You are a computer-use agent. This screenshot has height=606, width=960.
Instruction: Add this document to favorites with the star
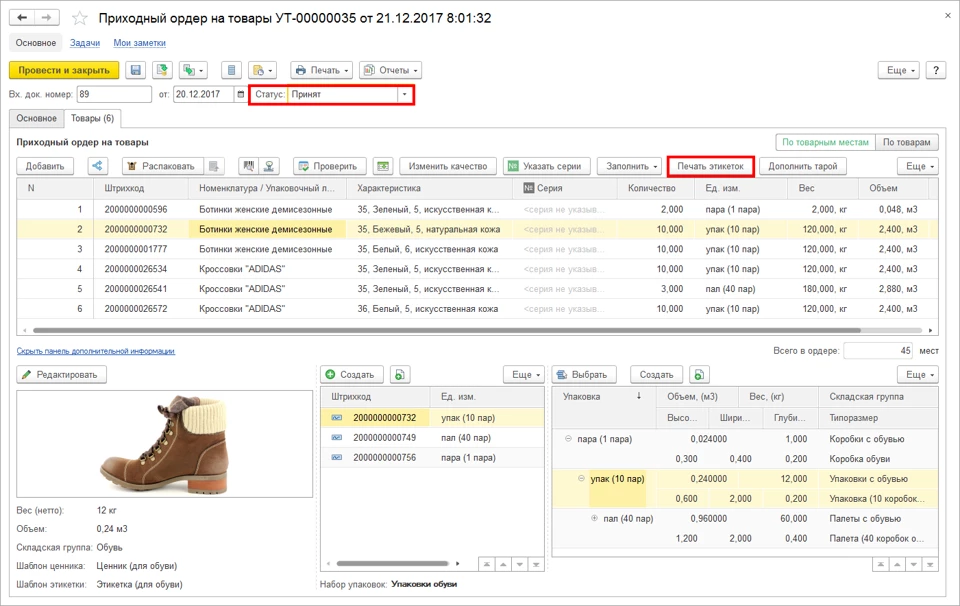(80, 18)
